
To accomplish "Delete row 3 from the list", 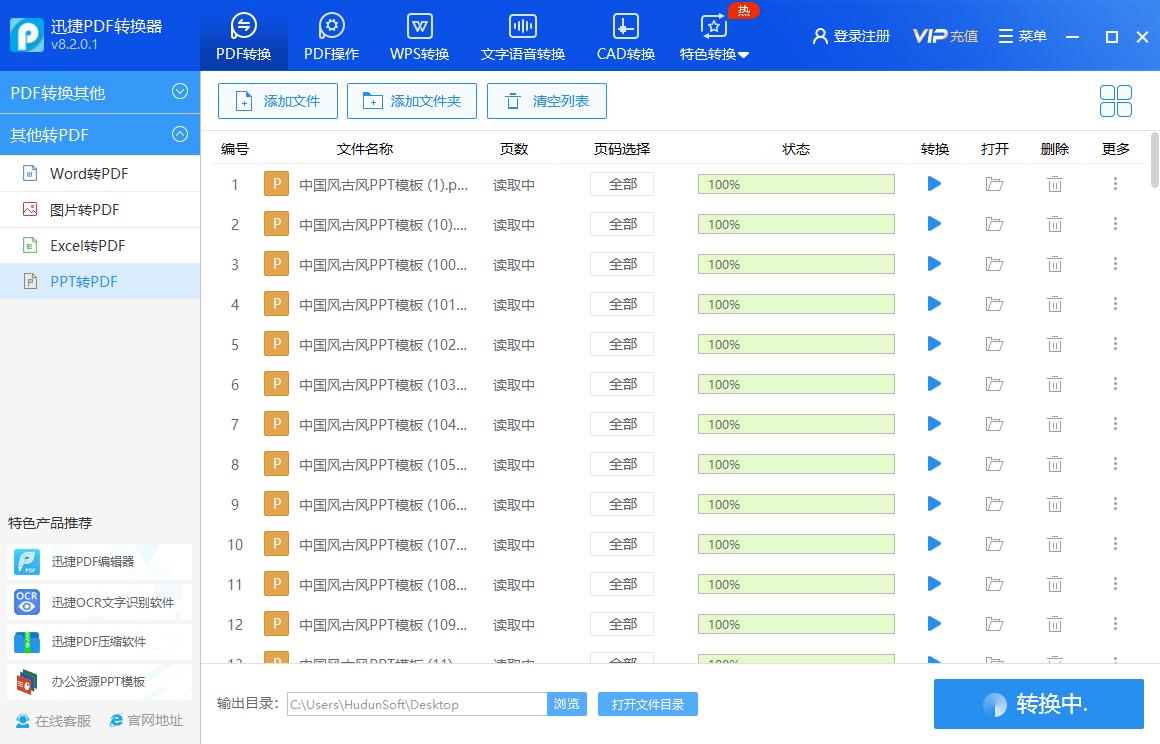I will 1054,264.
